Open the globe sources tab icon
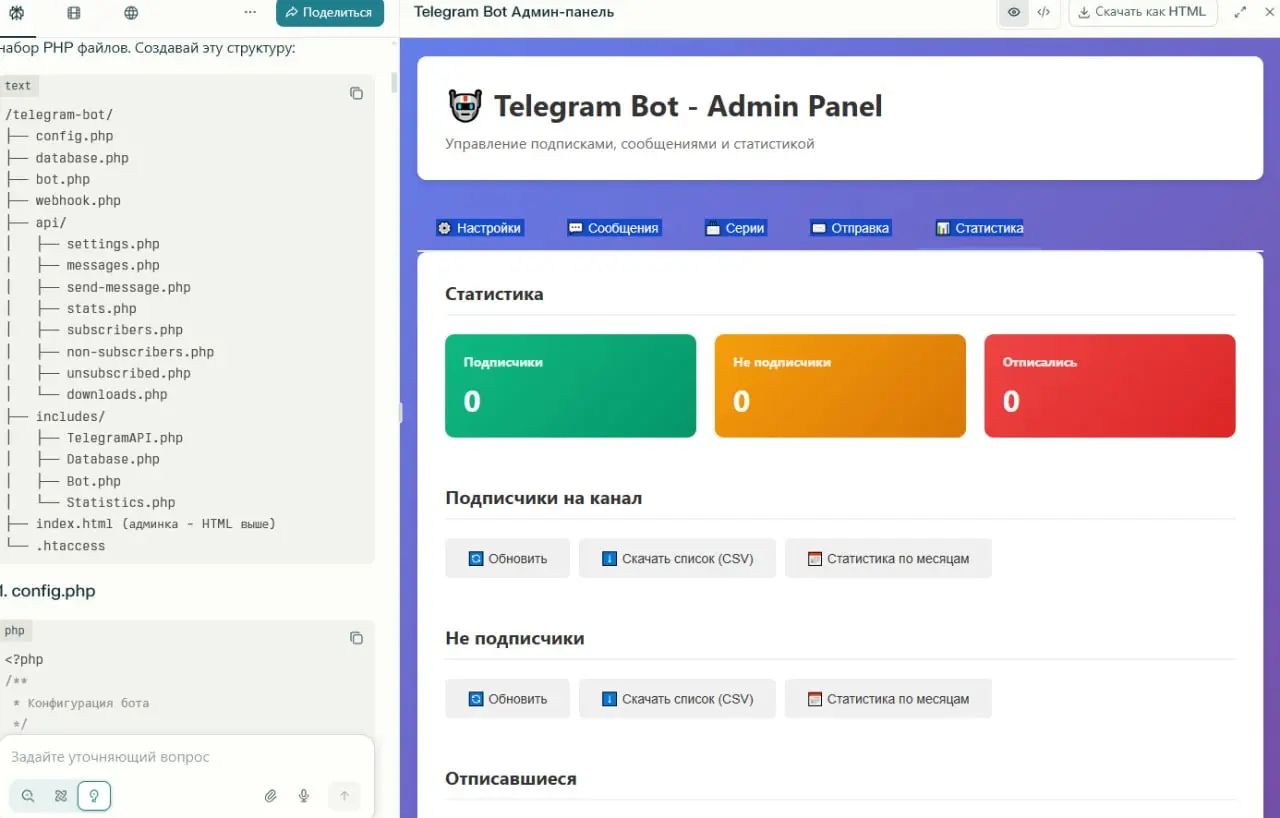 tap(132, 13)
